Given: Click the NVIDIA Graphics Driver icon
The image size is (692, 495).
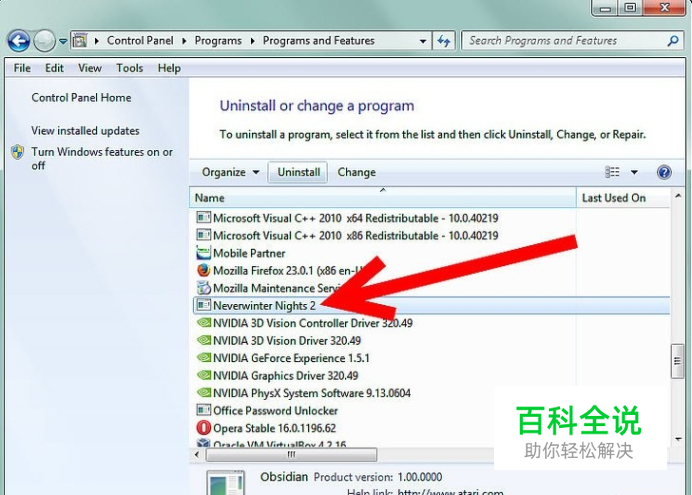Looking at the screenshot, I should [x=203, y=375].
